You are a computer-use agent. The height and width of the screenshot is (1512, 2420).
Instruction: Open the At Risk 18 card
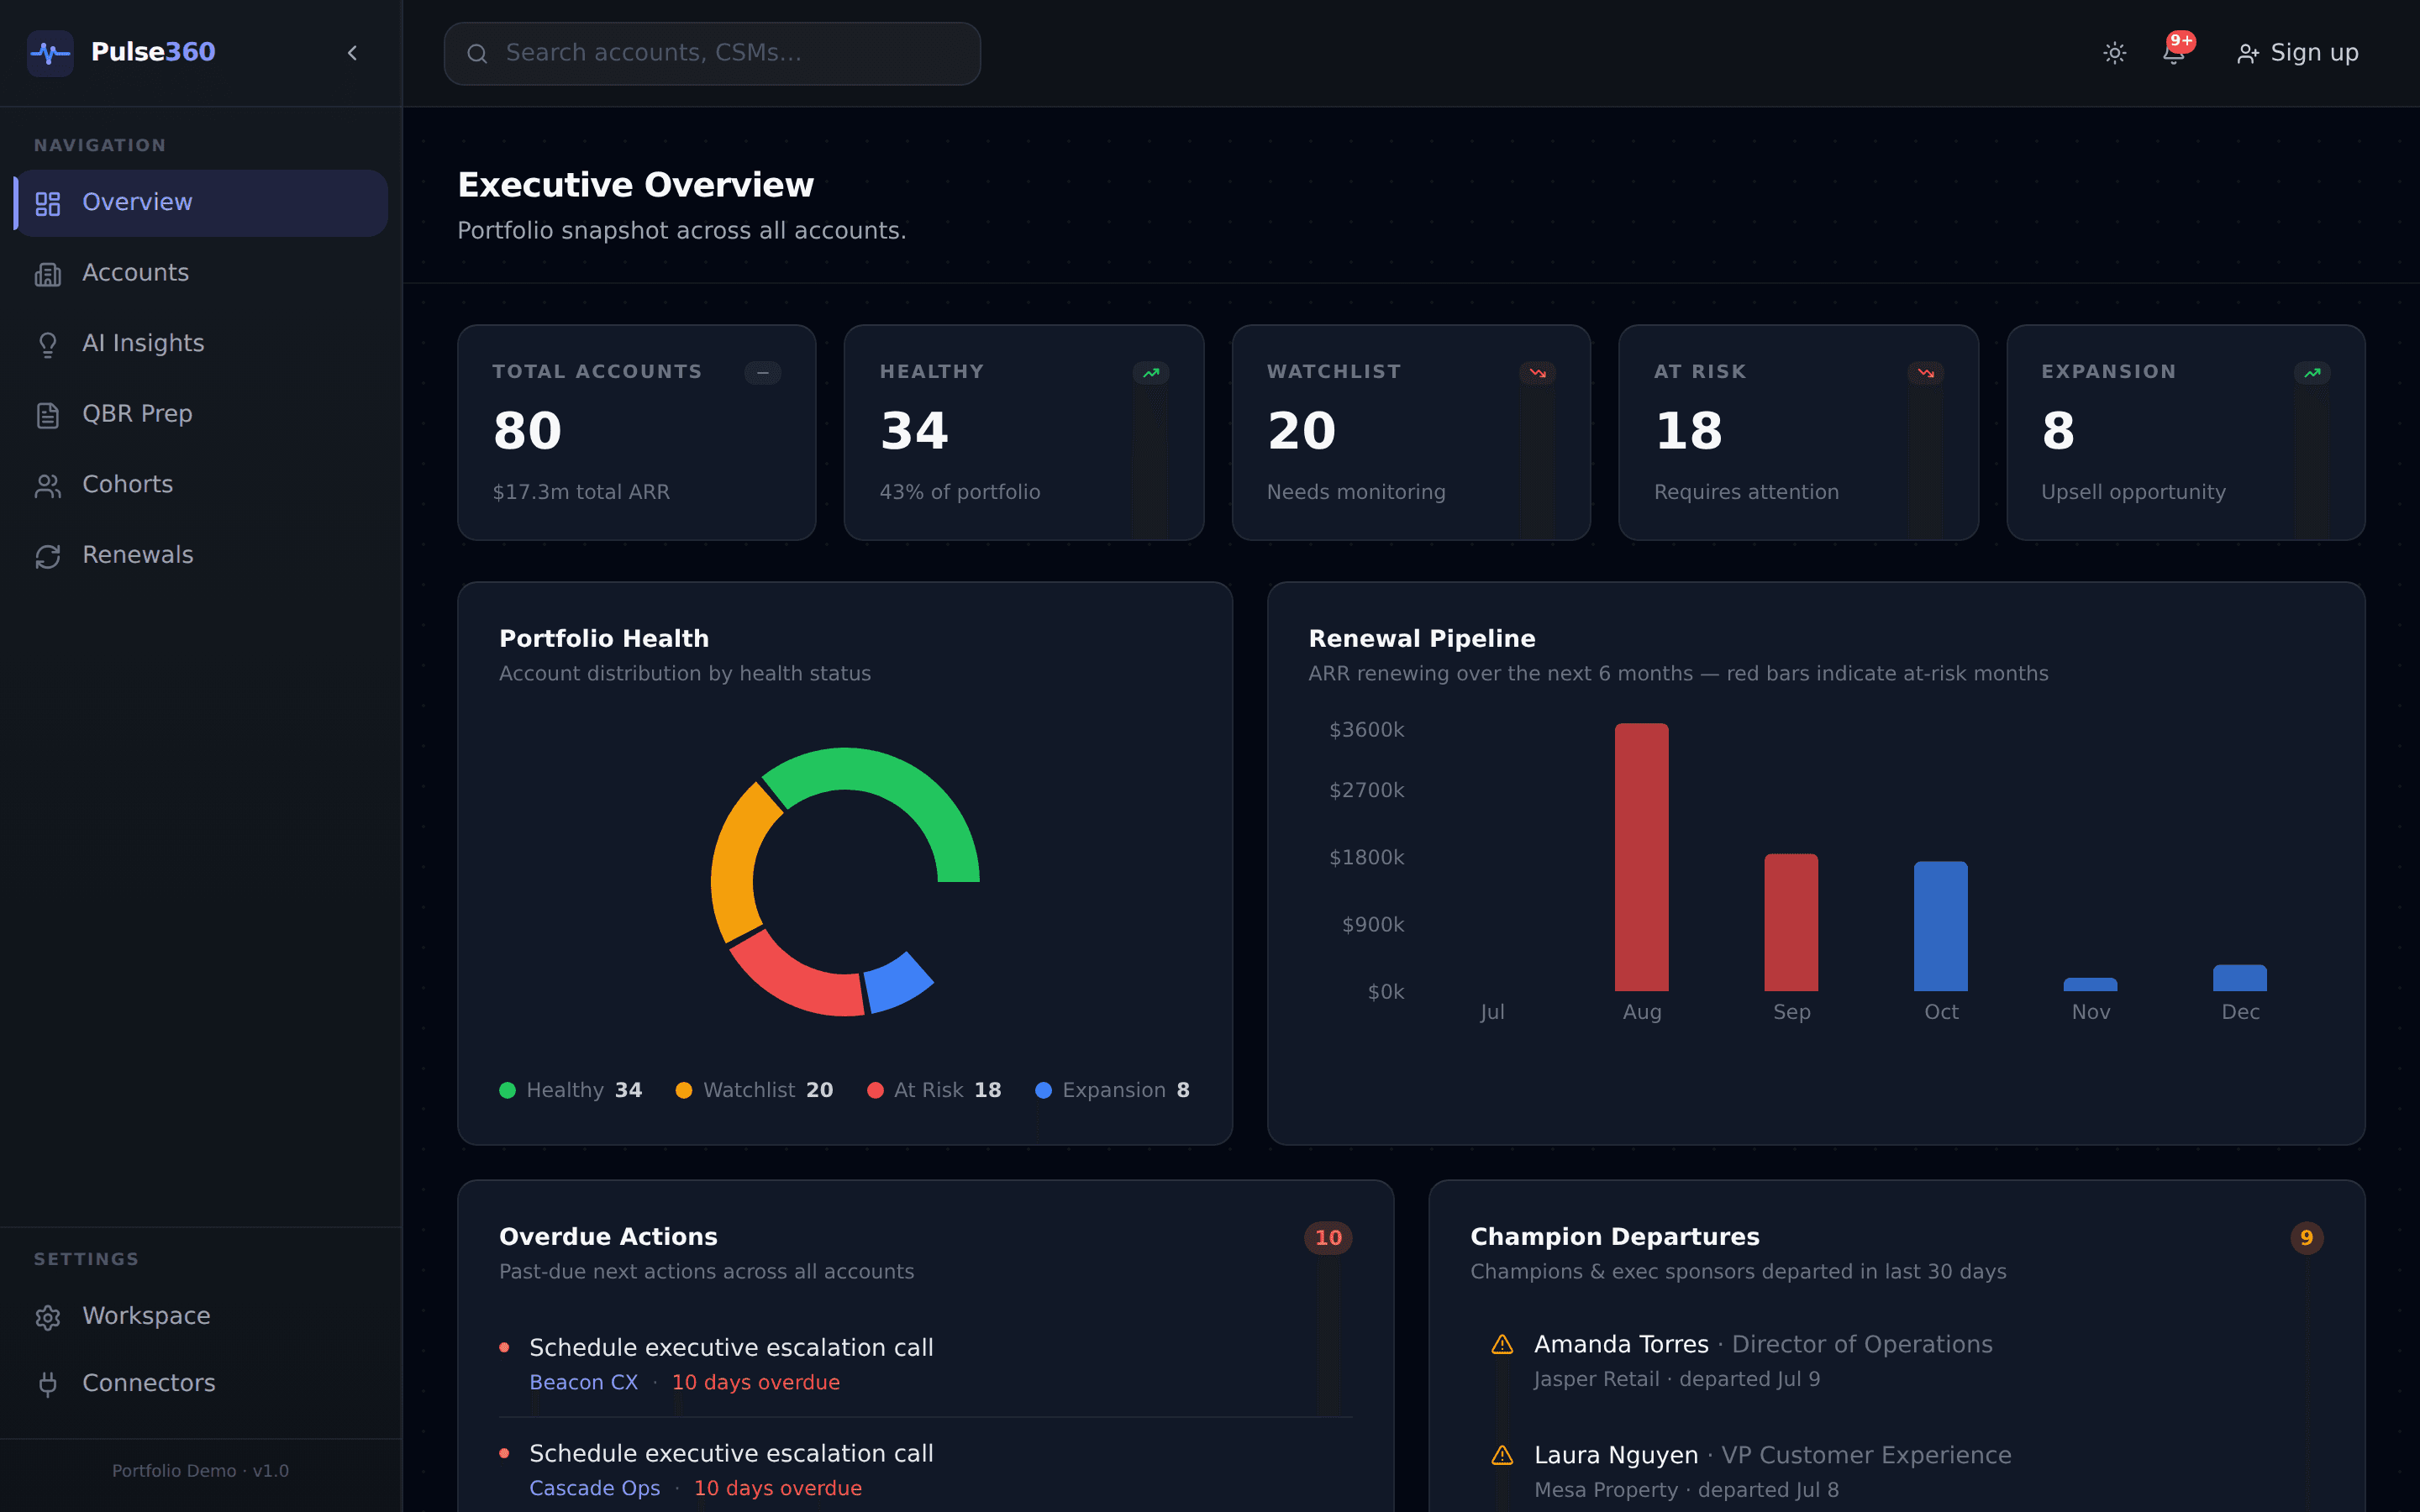pyautogui.click(x=1799, y=432)
